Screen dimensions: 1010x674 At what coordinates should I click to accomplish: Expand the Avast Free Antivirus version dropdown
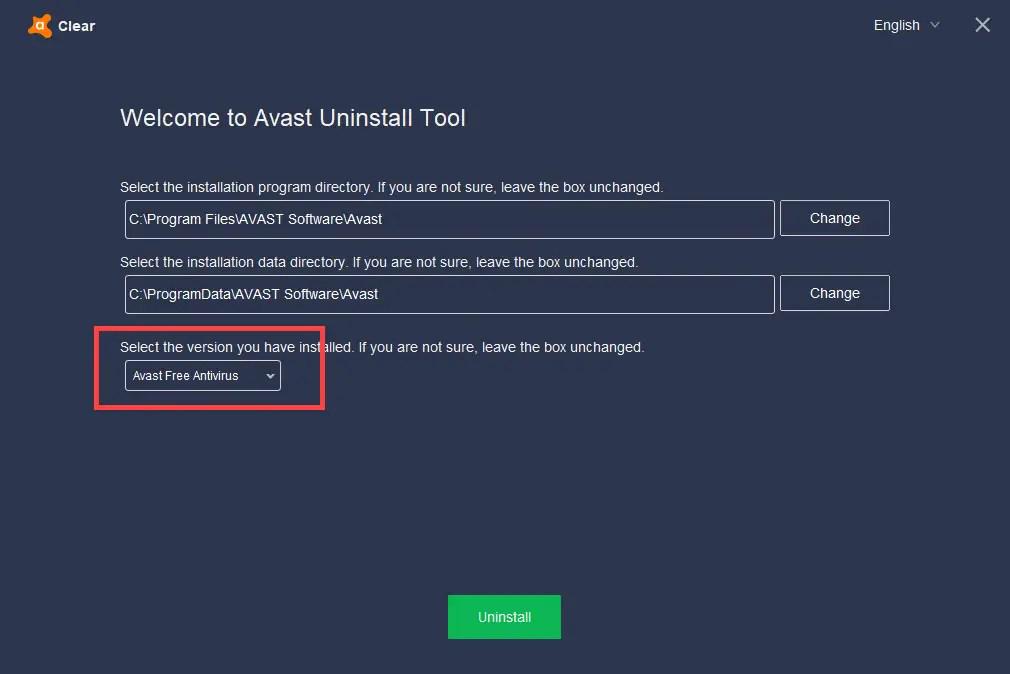203,376
